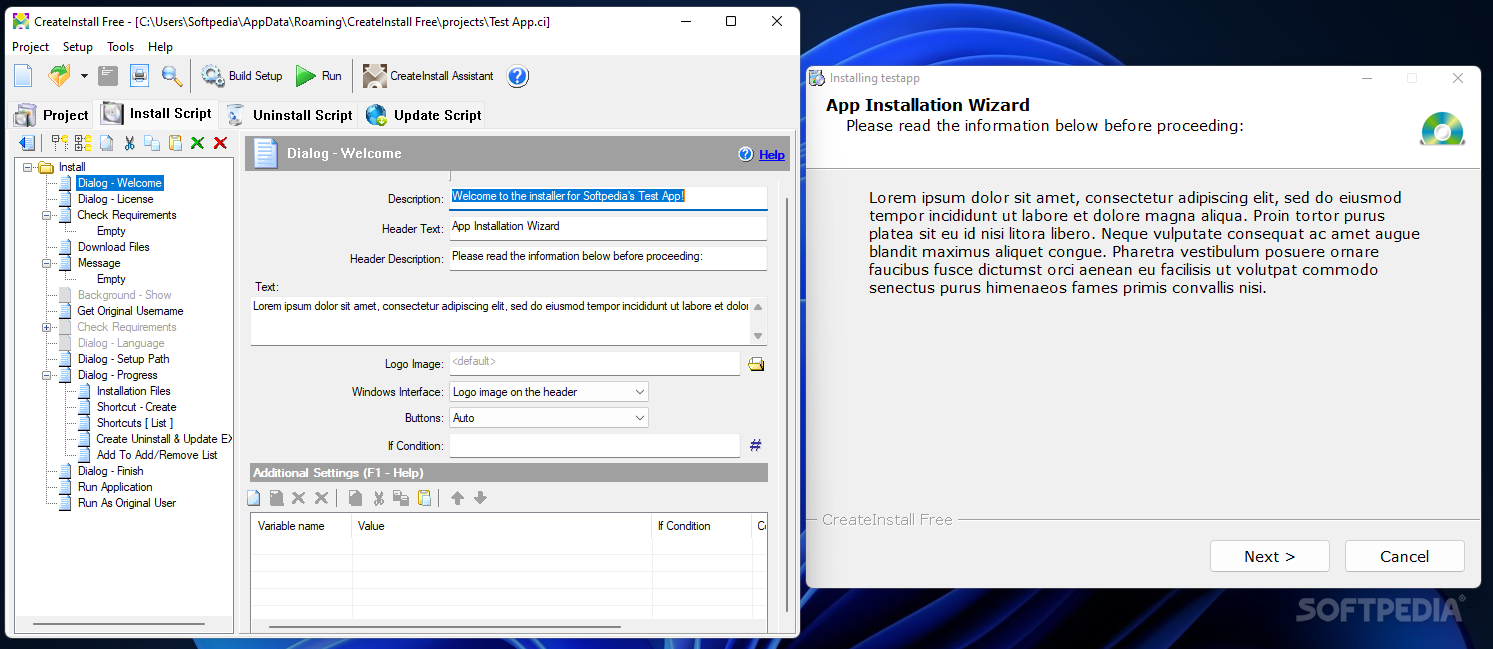Delete the command with the red X icon
Image resolution: width=1493 pixels, height=649 pixels.
coord(220,143)
